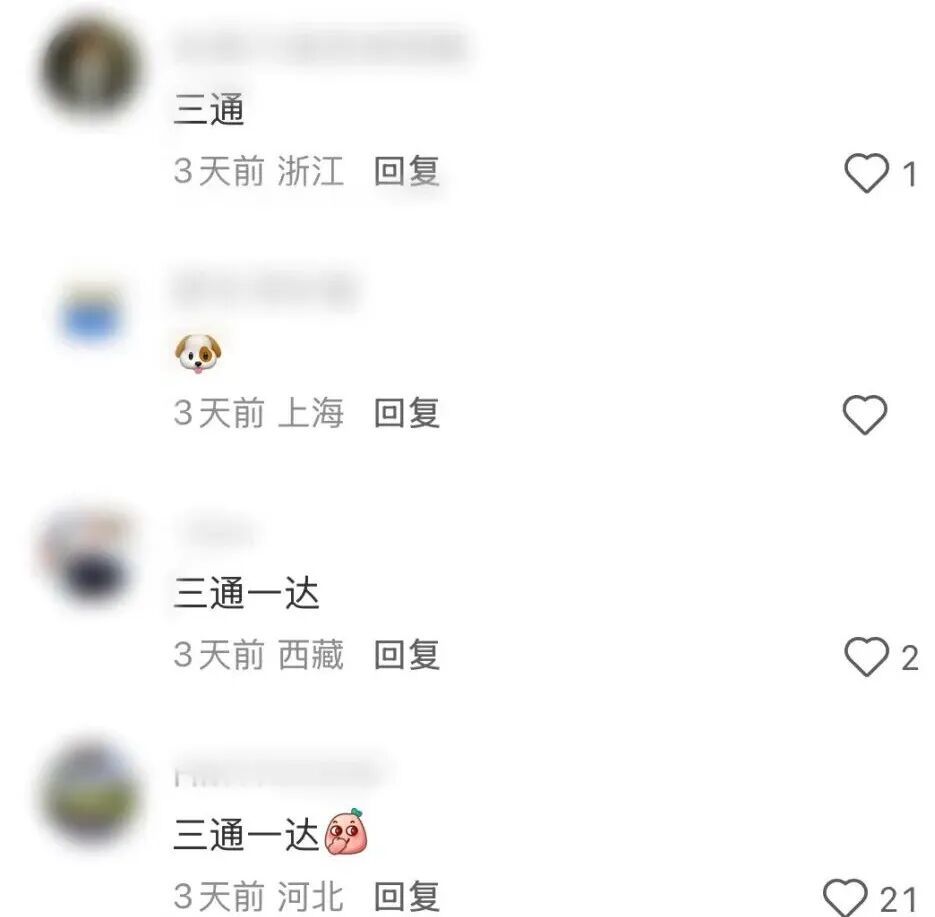Select the 三通 comment text

pyautogui.click(x=209, y=110)
